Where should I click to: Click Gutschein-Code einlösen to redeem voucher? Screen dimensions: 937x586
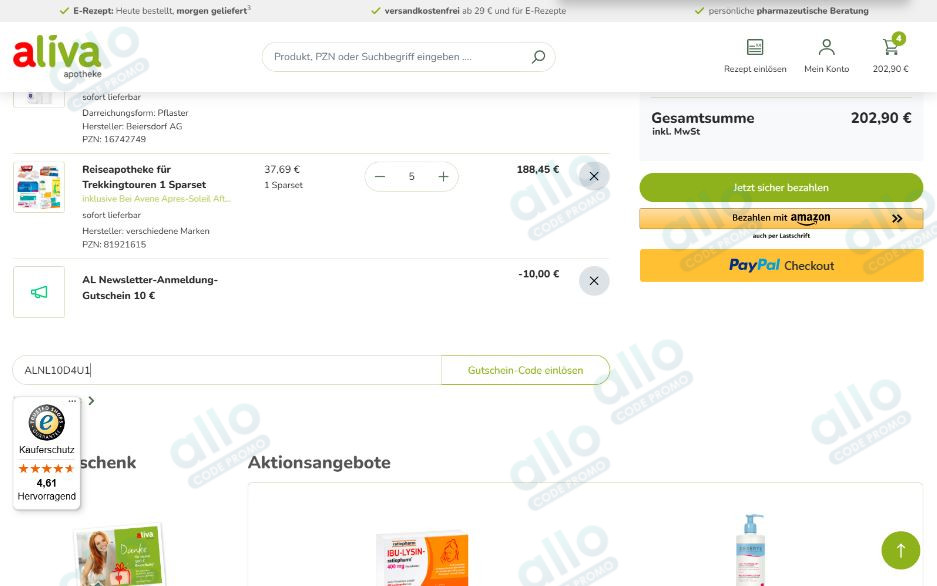tap(524, 369)
